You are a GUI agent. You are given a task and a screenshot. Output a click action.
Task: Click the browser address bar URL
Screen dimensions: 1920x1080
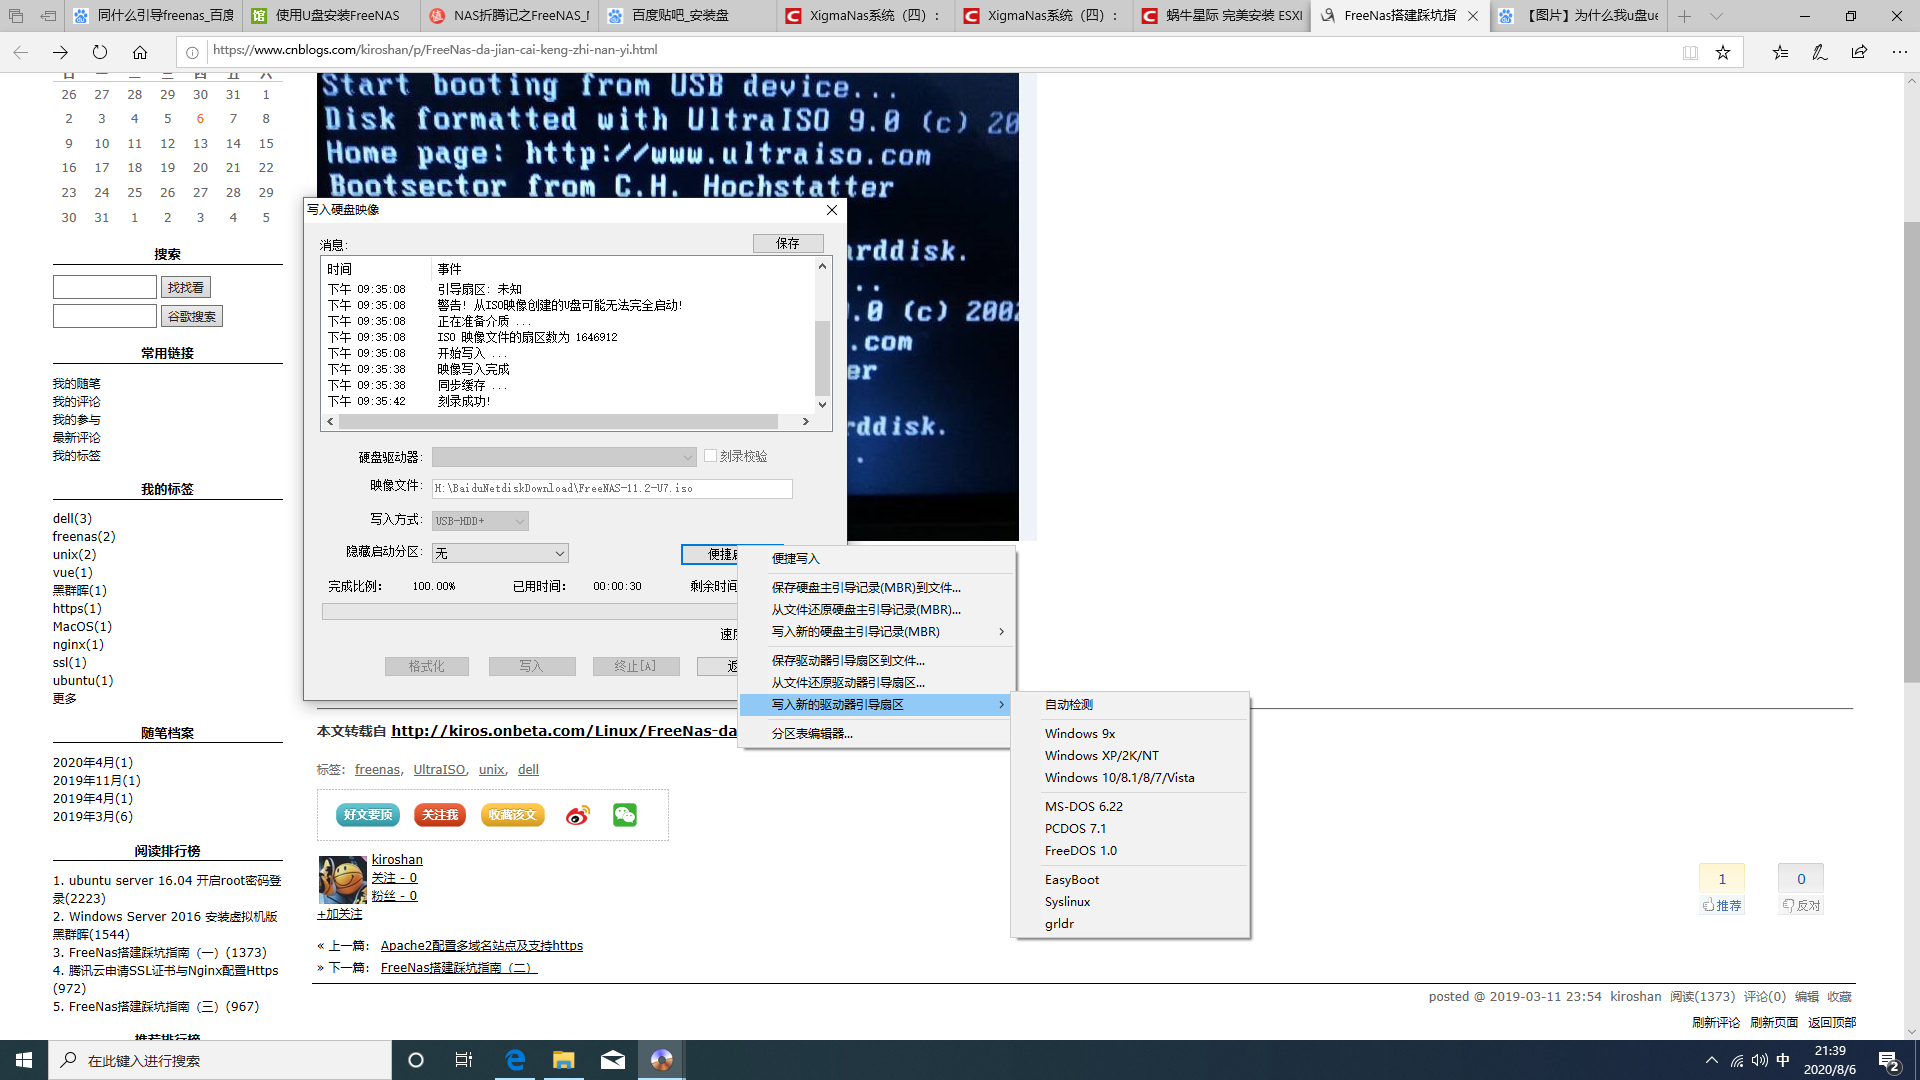click(x=435, y=50)
